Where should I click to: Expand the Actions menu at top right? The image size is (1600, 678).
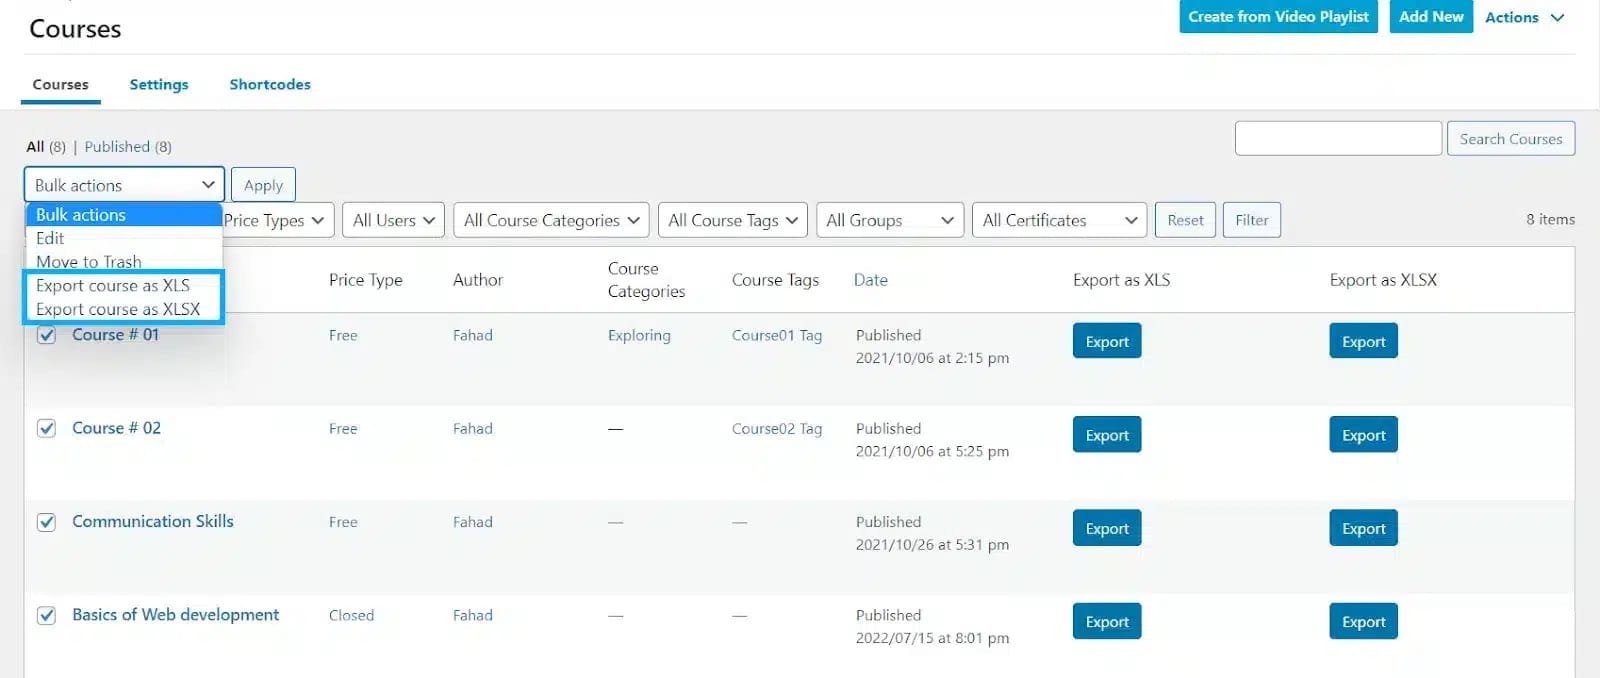click(1524, 17)
